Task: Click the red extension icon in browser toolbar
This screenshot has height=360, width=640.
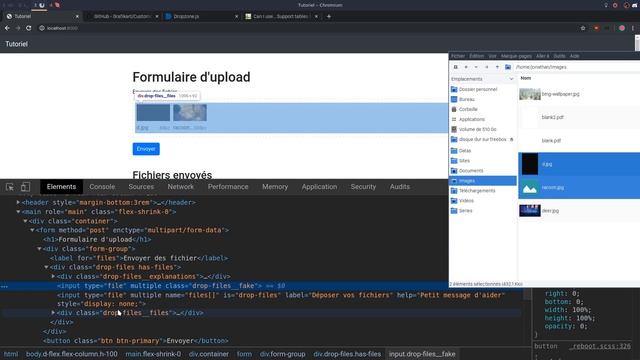Action: tap(596, 28)
